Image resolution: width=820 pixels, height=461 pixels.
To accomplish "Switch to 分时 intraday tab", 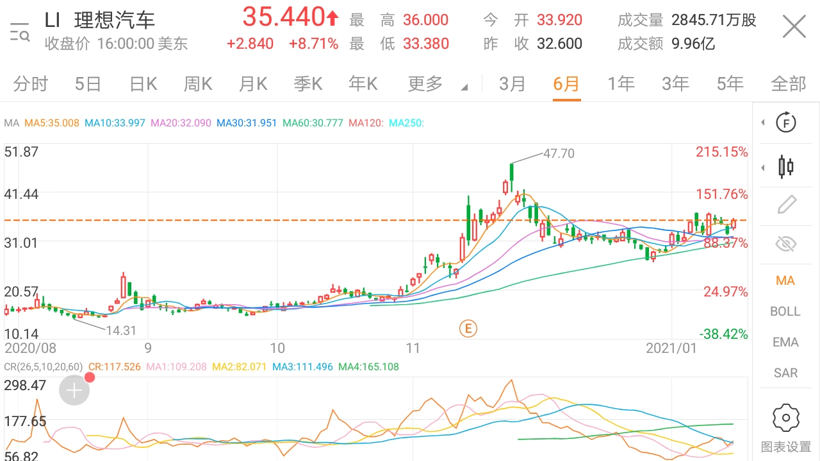I will coord(30,84).
